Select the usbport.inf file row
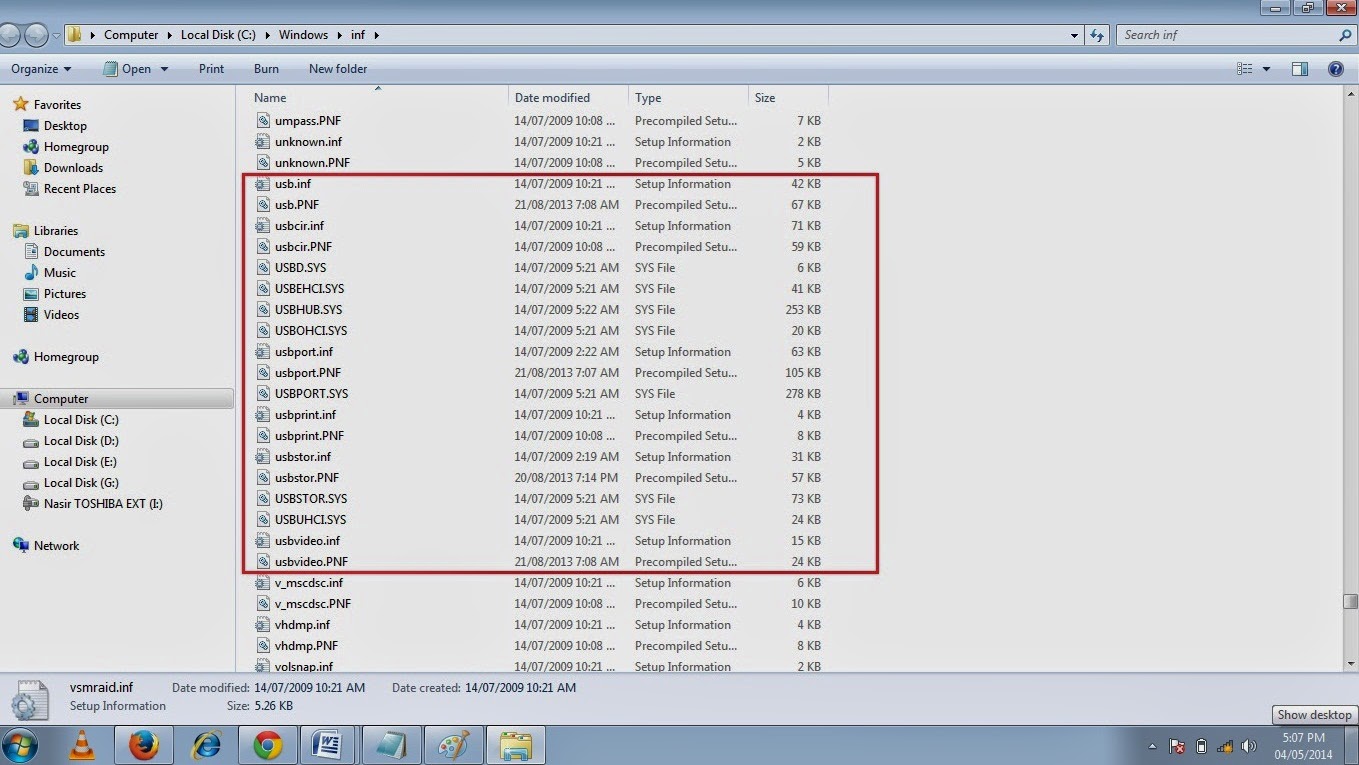This screenshot has height=765, width=1359. pos(538,352)
